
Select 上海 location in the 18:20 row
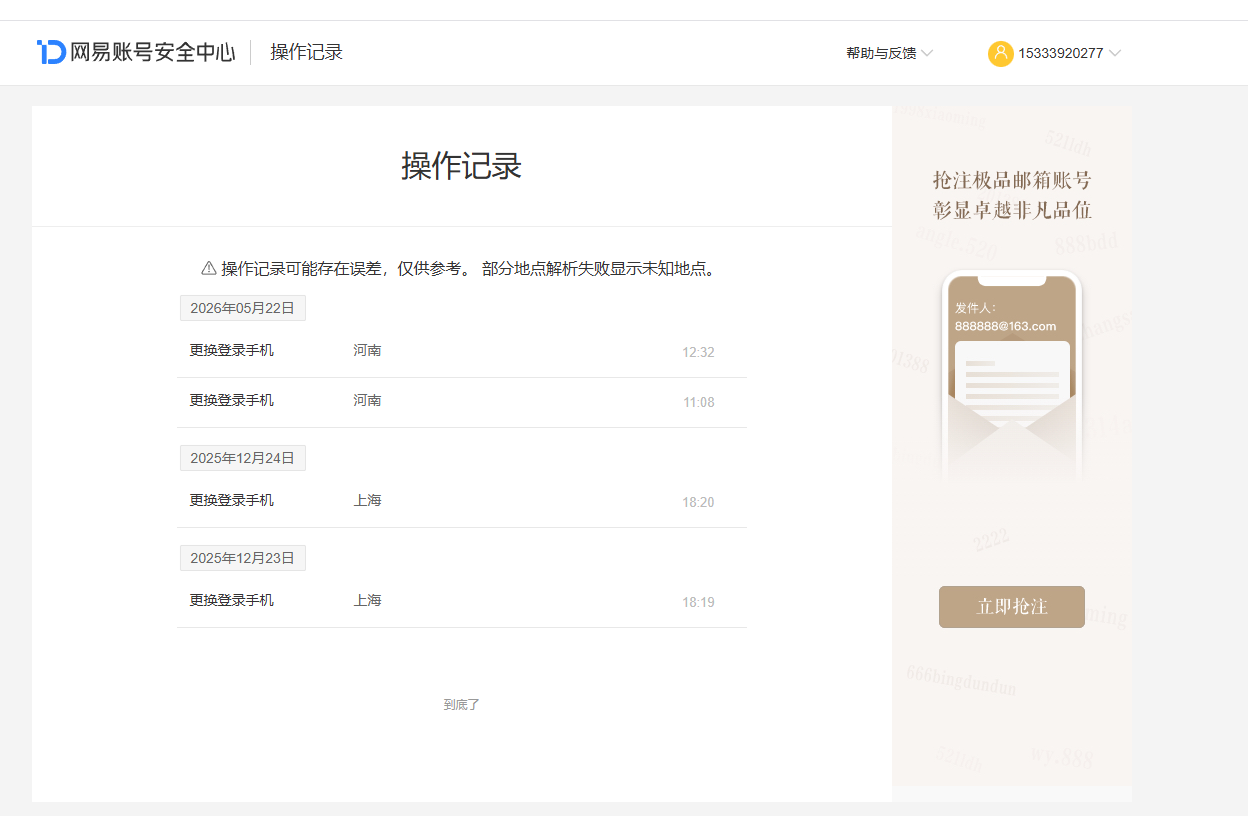[367, 501]
